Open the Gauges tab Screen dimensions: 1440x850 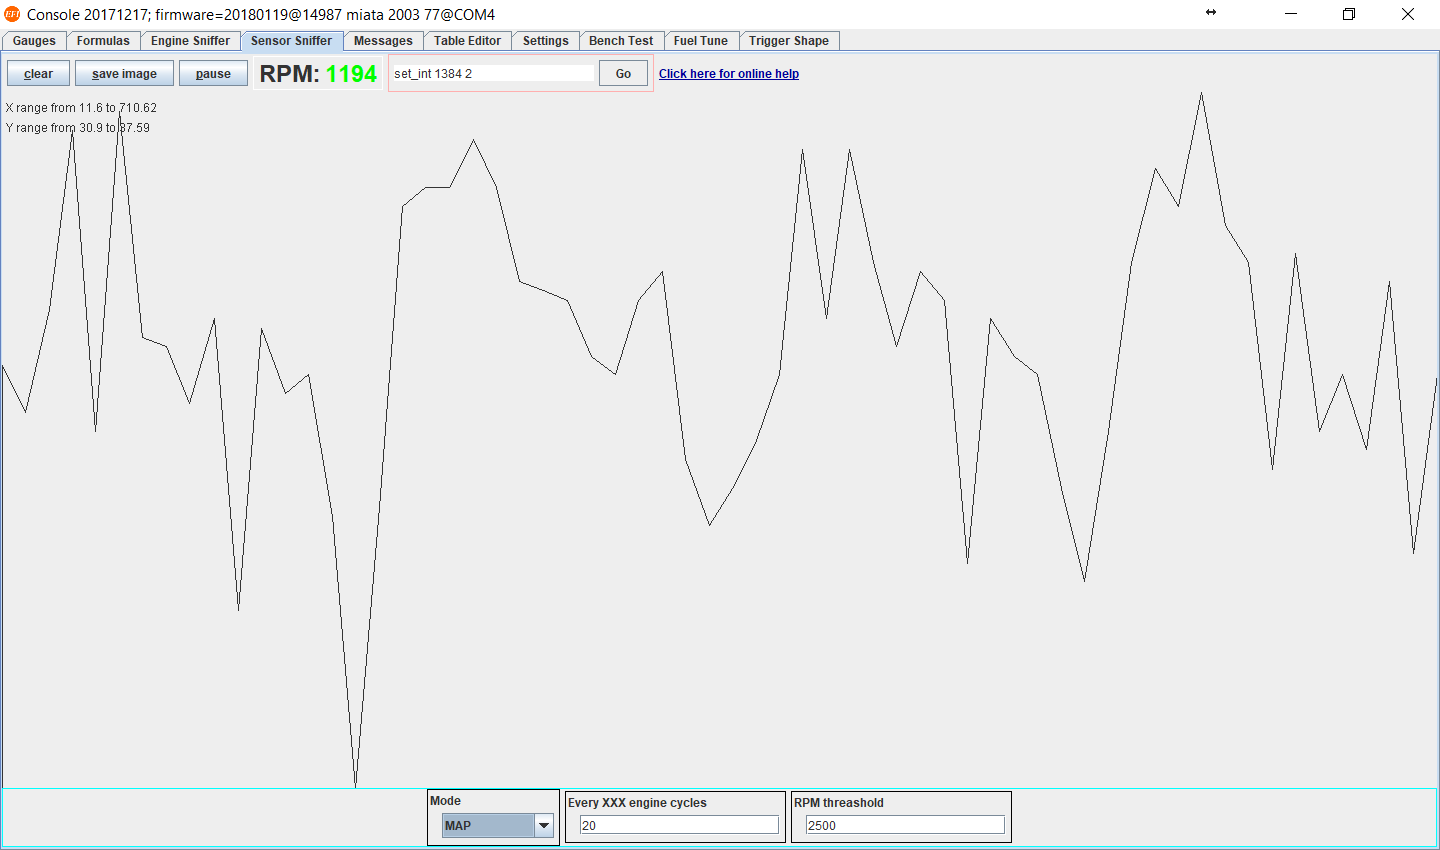pyautogui.click(x=34, y=41)
